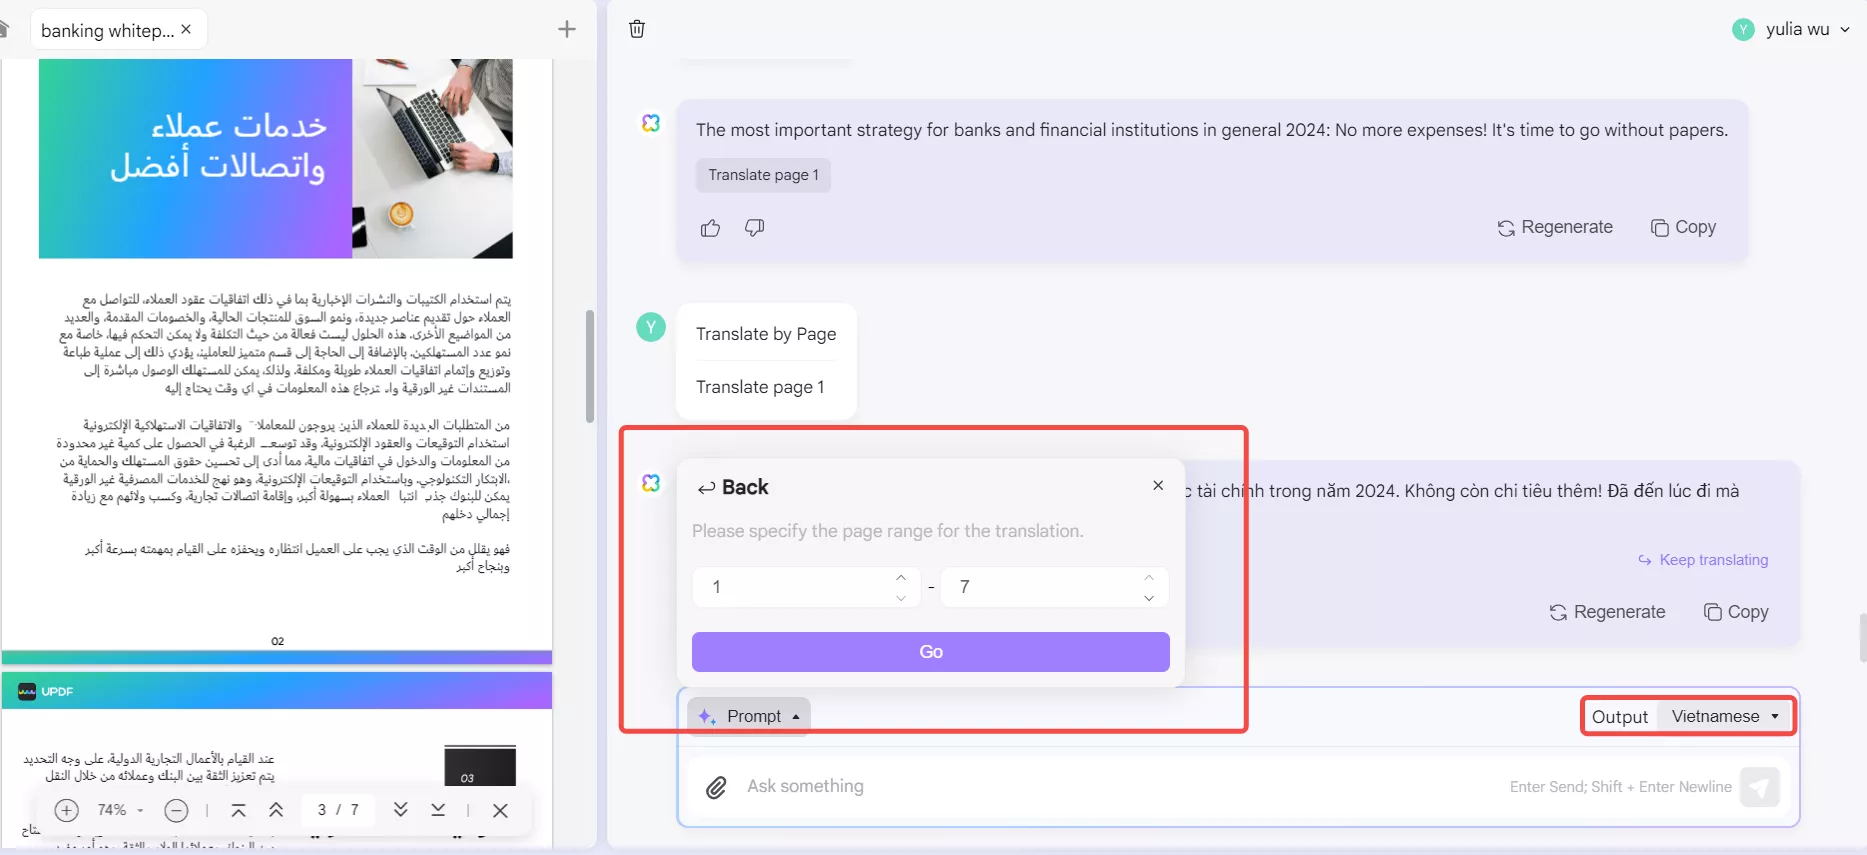Attach a file with the paperclip icon
The image size is (1867, 855).
(716, 788)
